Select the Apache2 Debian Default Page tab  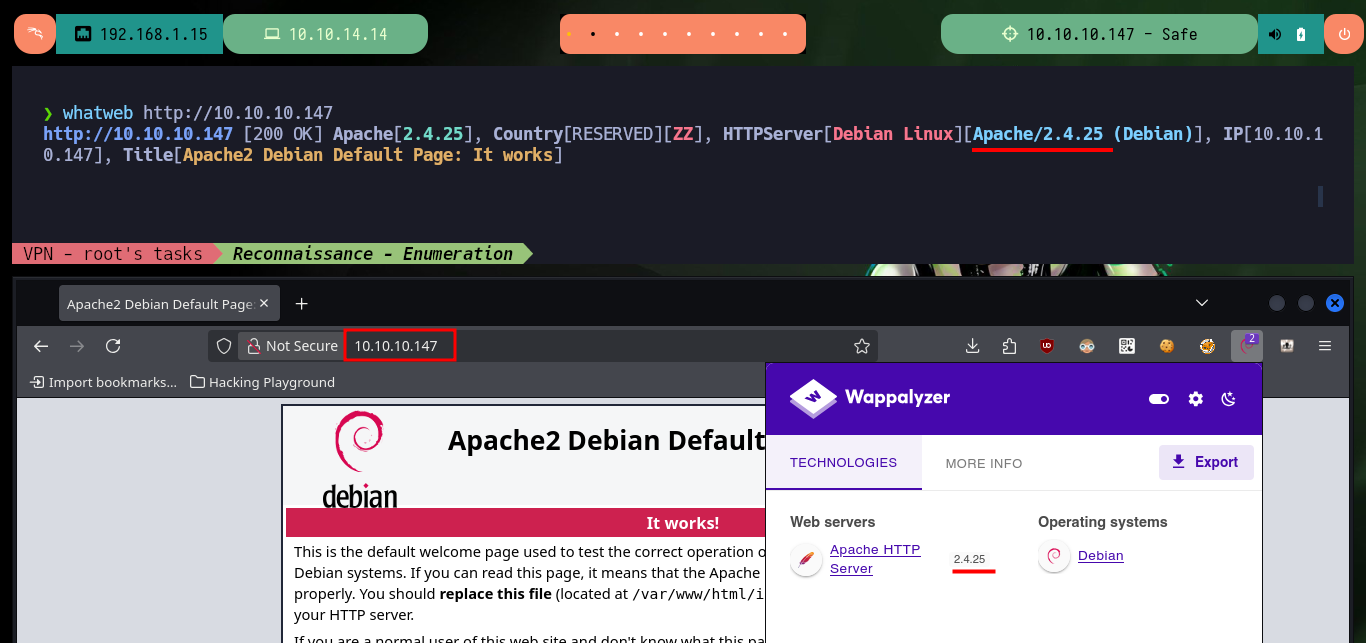click(x=168, y=304)
